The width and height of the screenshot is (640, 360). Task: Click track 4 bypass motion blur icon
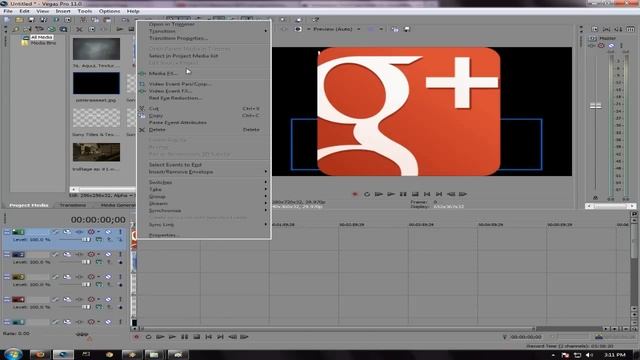[55, 299]
